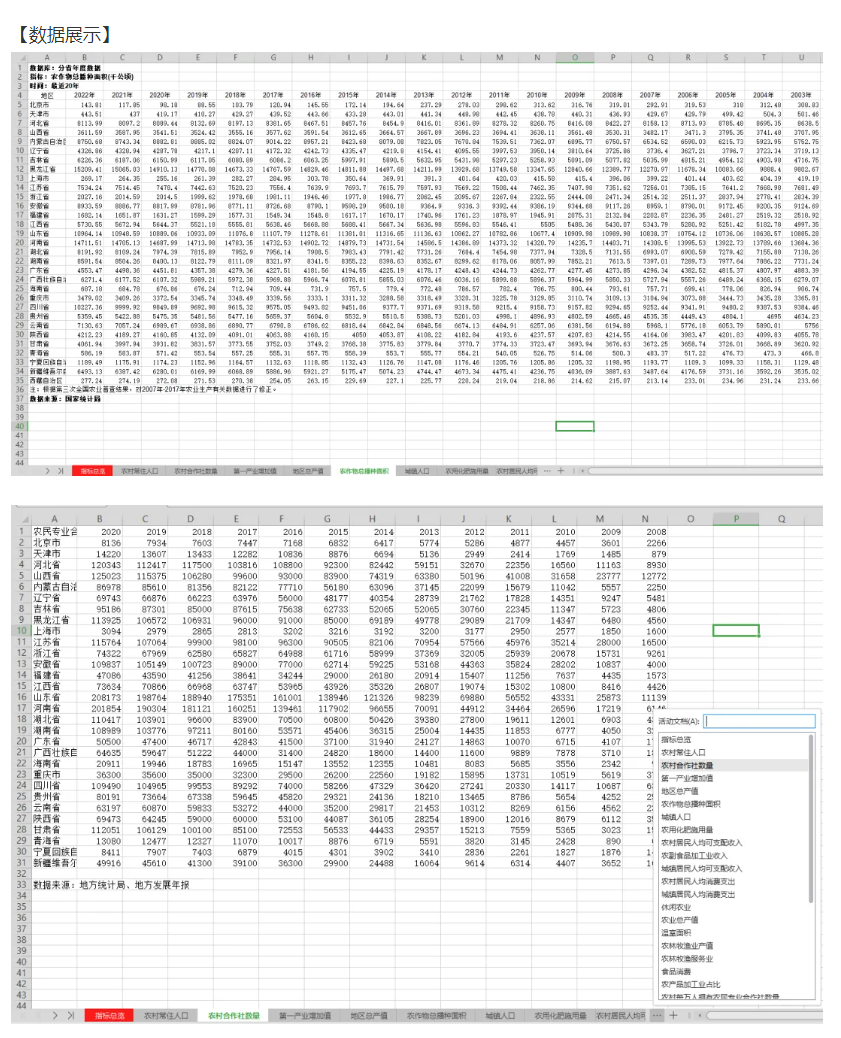Click horizontal scrollbar of lower spreadsheet
Viewport: 841px width, 1038px height.
click(764, 1015)
